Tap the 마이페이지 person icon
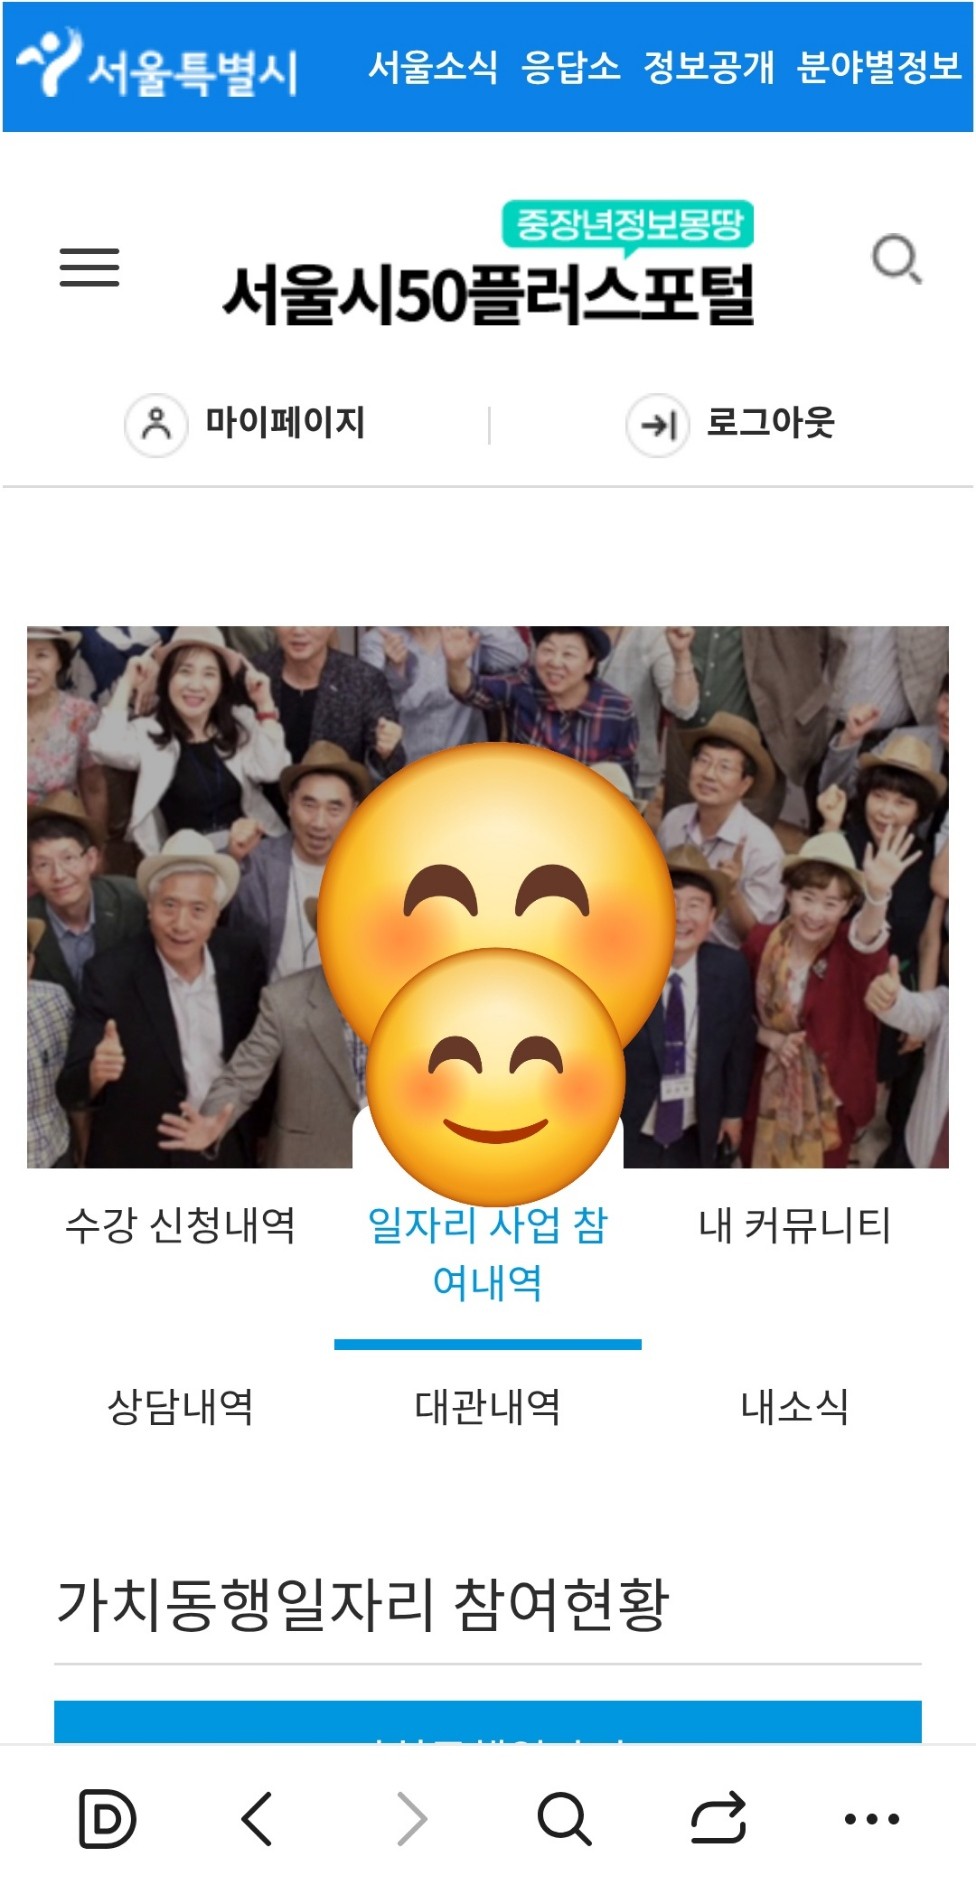Image resolution: width=976 pixels, height=1894 pixels. (156, 425)
